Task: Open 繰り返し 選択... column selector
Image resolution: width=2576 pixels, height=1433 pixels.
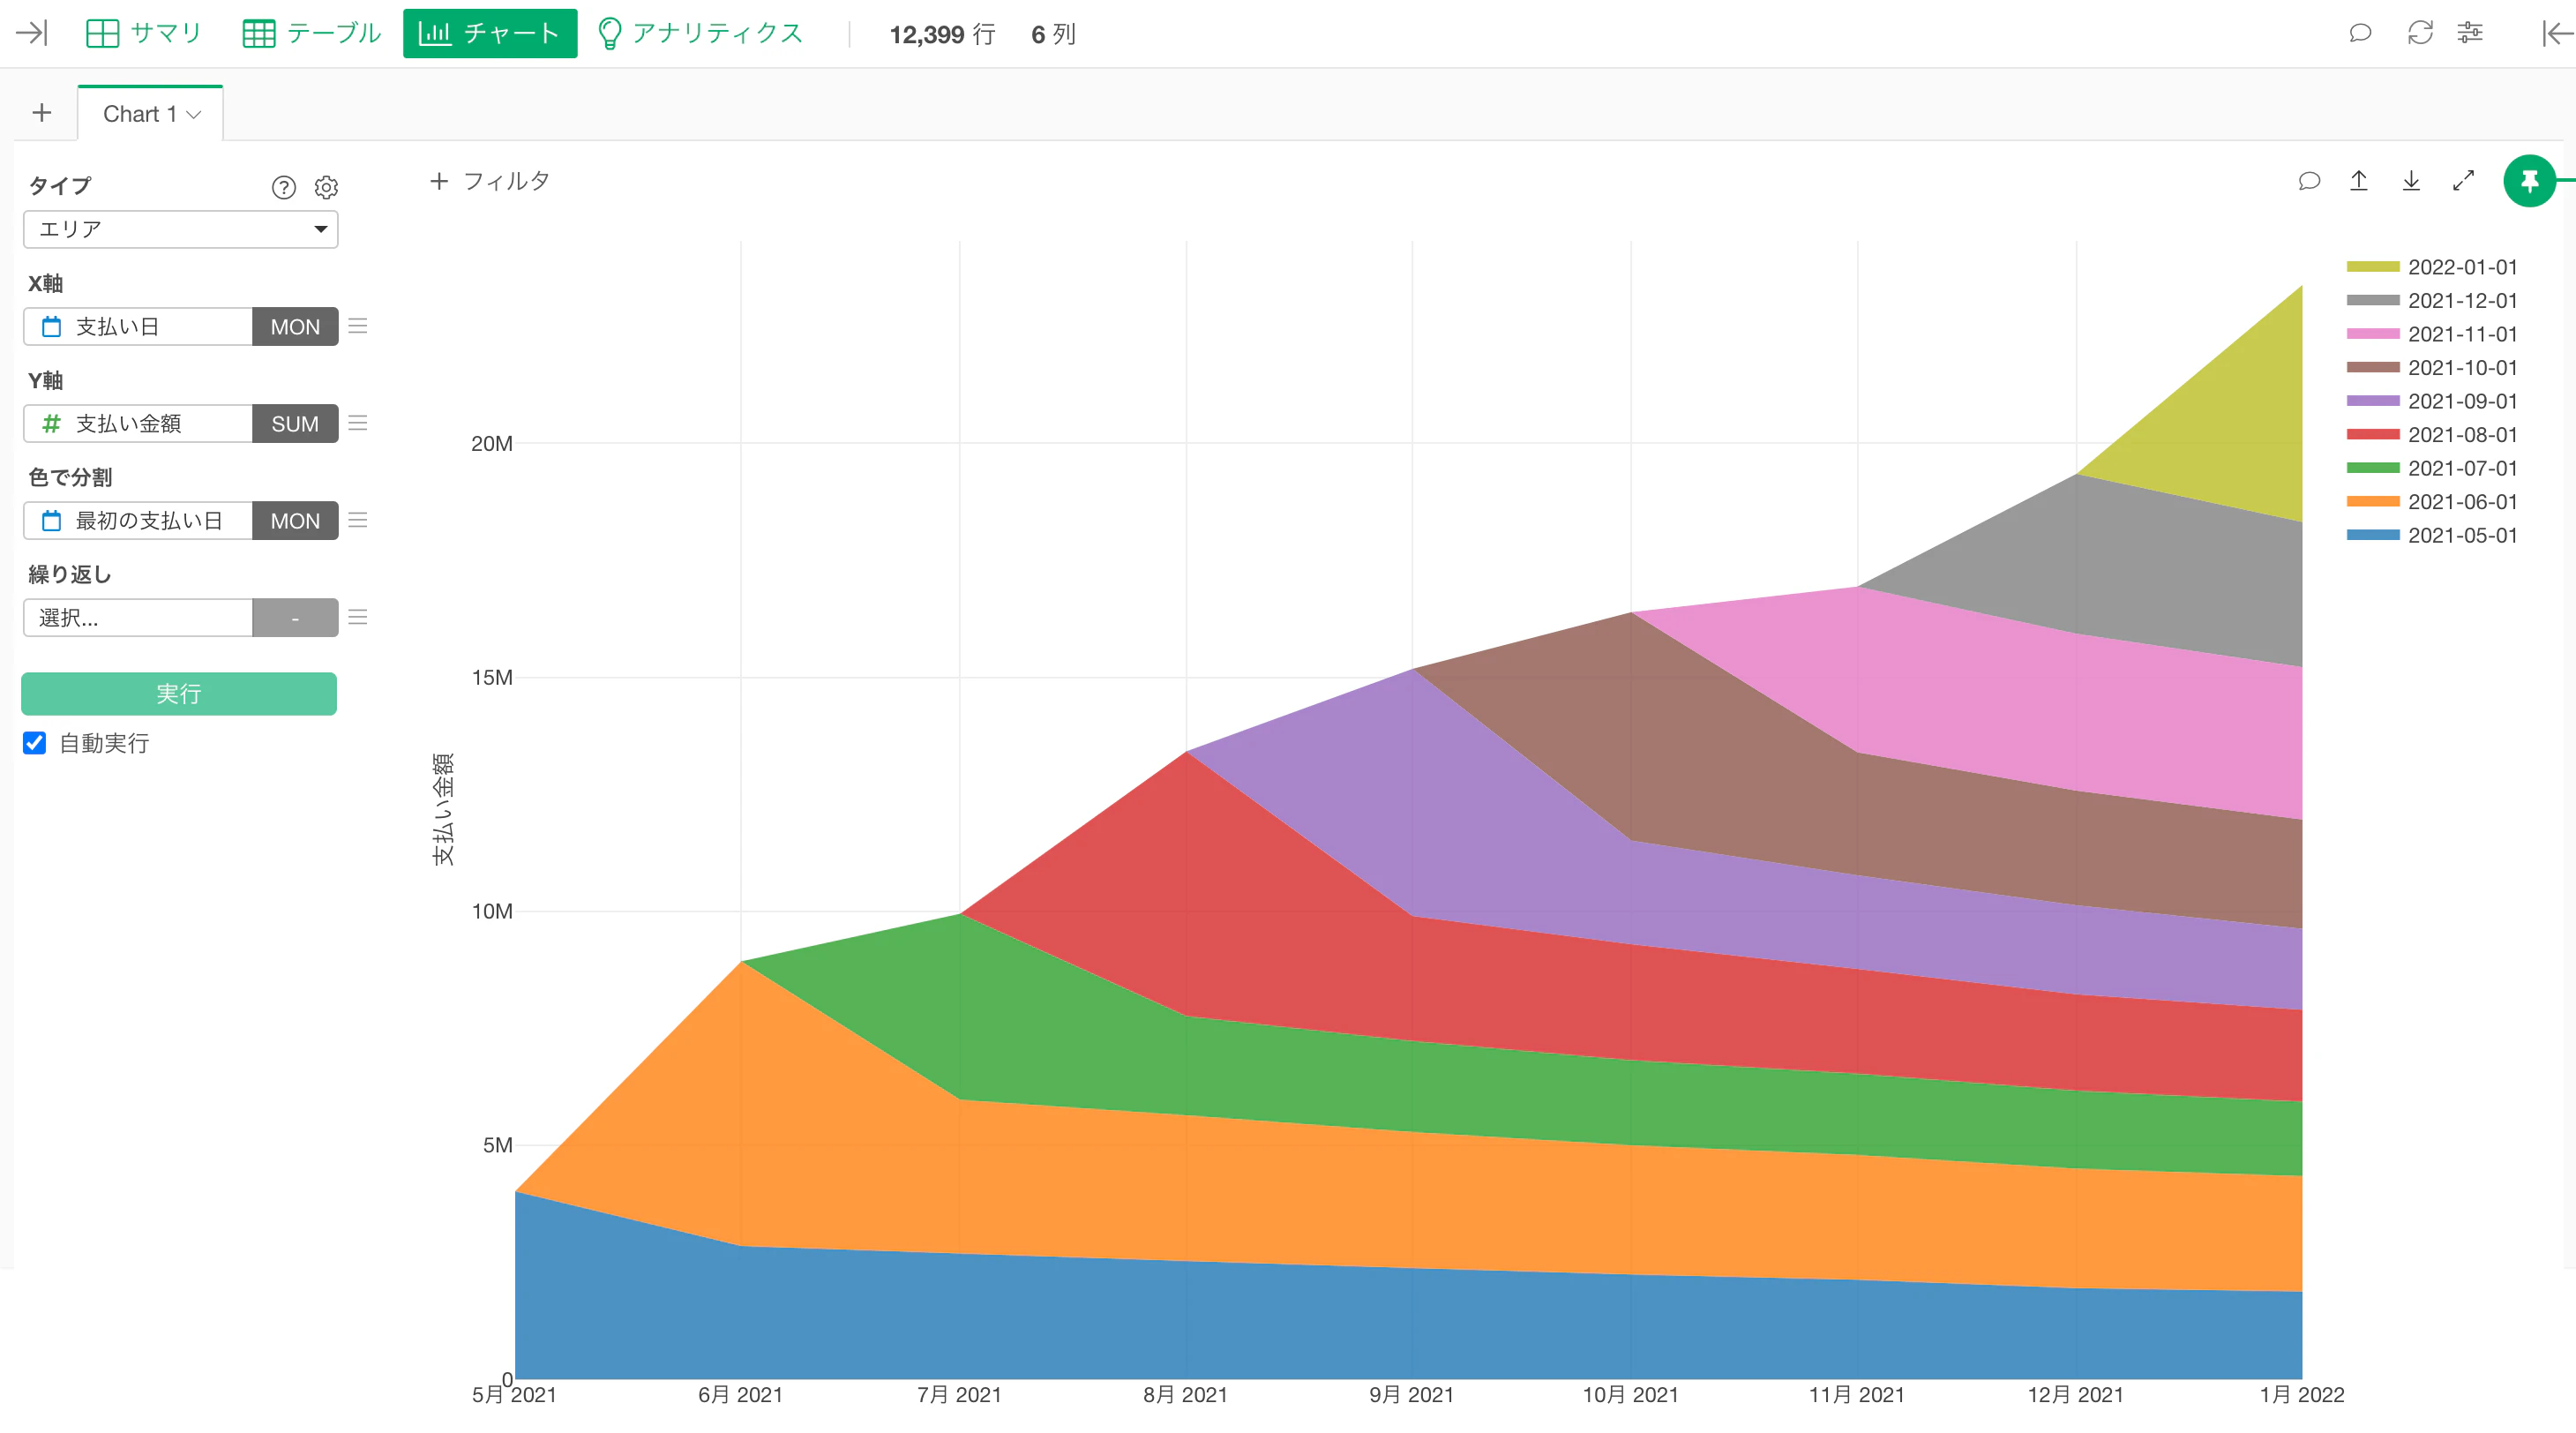Action: pos(138,618)
